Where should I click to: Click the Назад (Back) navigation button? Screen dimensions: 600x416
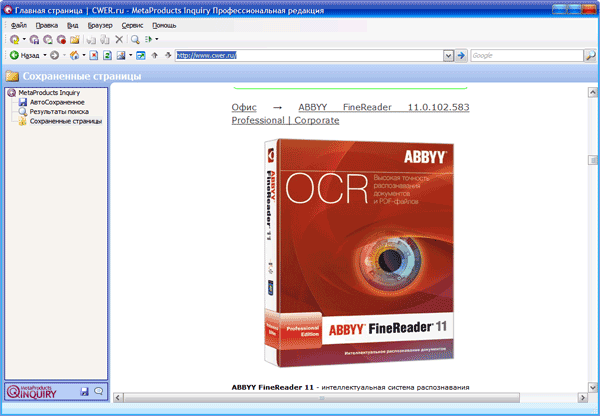[x=24, y=55]
